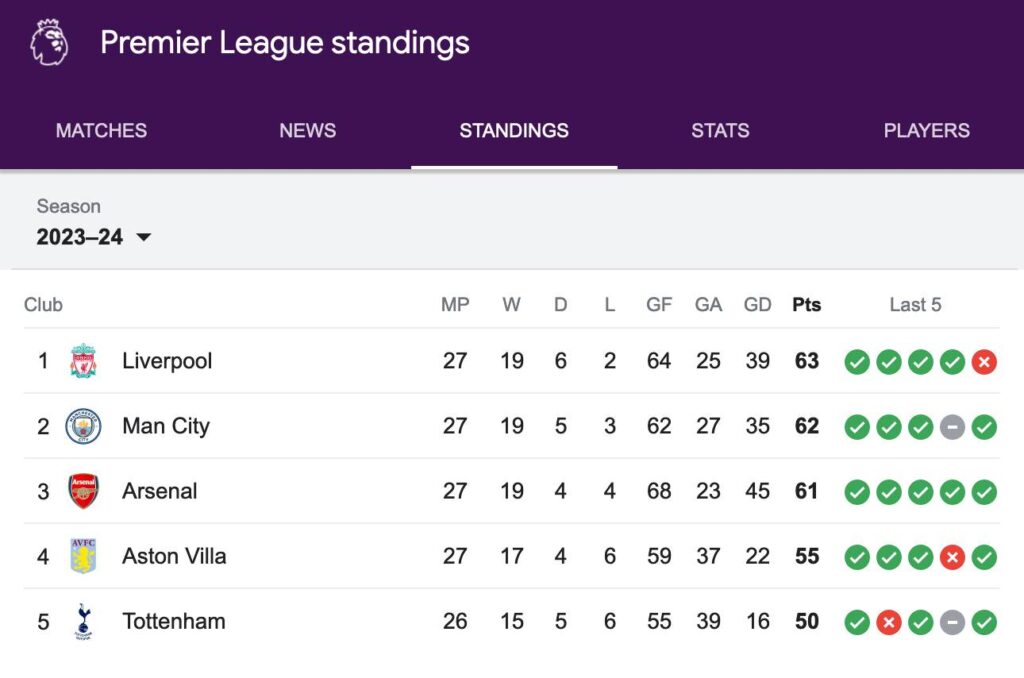Click Tottenham's grey draw icon in Last 5
The height and width of the screenshot is (678, 1024).
click(952, 622)
